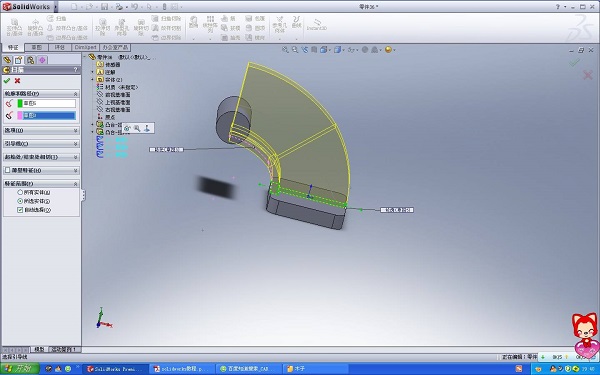600x375 pixels.
Task: Switch to the DimXpertManager panel tab
Action: point(42,60)
